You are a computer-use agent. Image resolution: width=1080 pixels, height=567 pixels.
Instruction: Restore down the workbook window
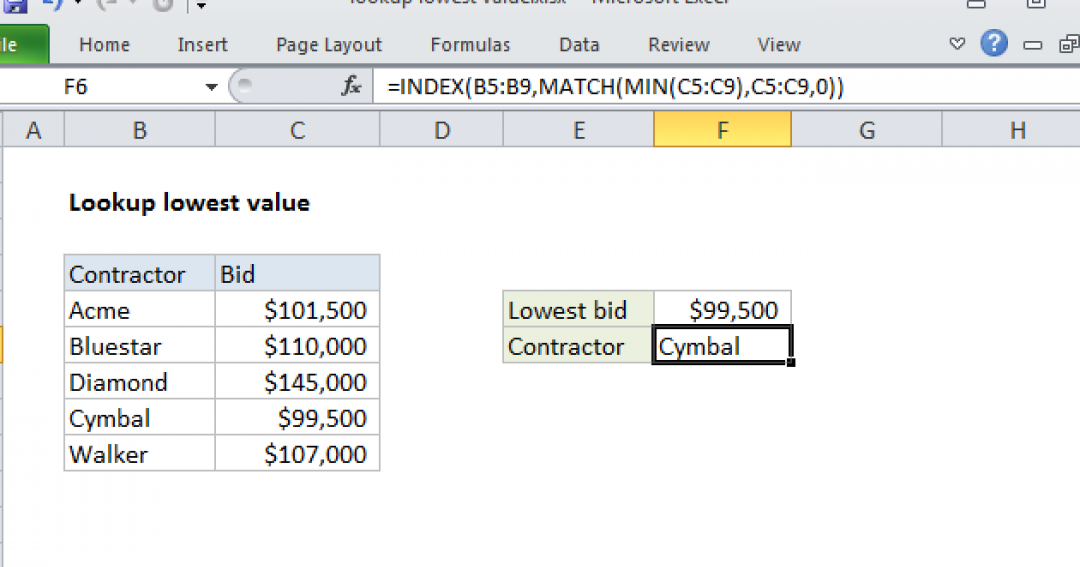1068,44
